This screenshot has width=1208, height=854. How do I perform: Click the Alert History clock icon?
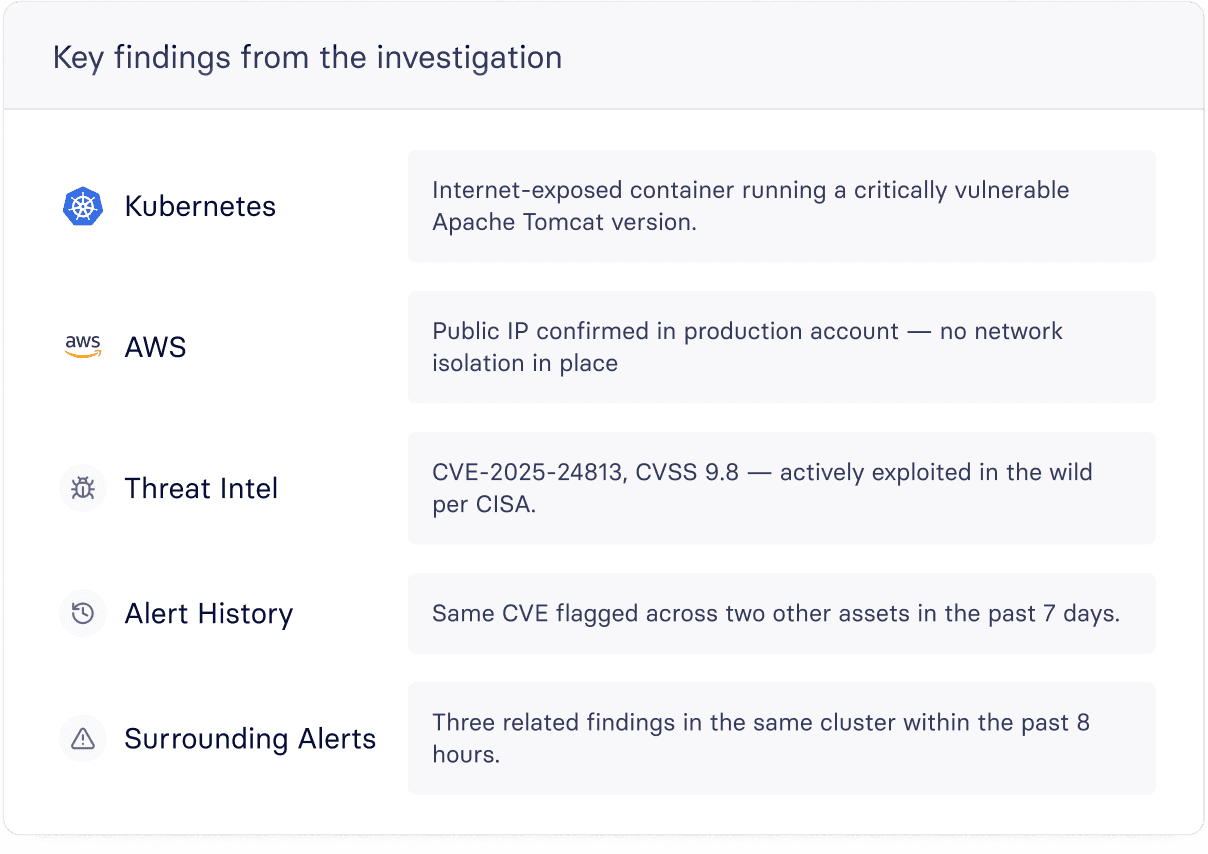click(x=83, y=613)
